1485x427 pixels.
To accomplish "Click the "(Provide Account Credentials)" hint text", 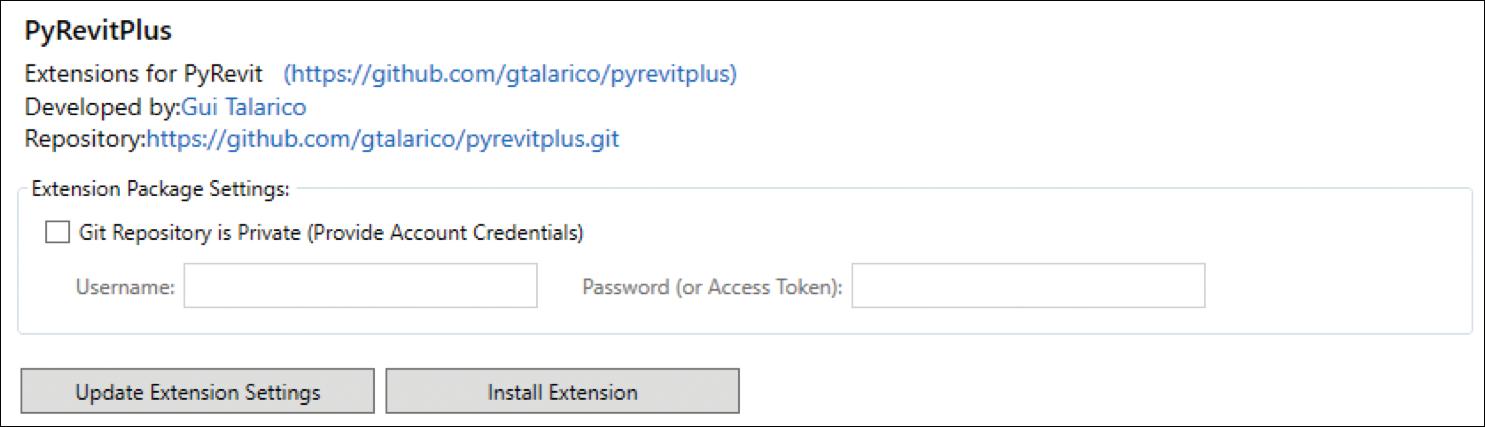I will (x=444, y=234).
